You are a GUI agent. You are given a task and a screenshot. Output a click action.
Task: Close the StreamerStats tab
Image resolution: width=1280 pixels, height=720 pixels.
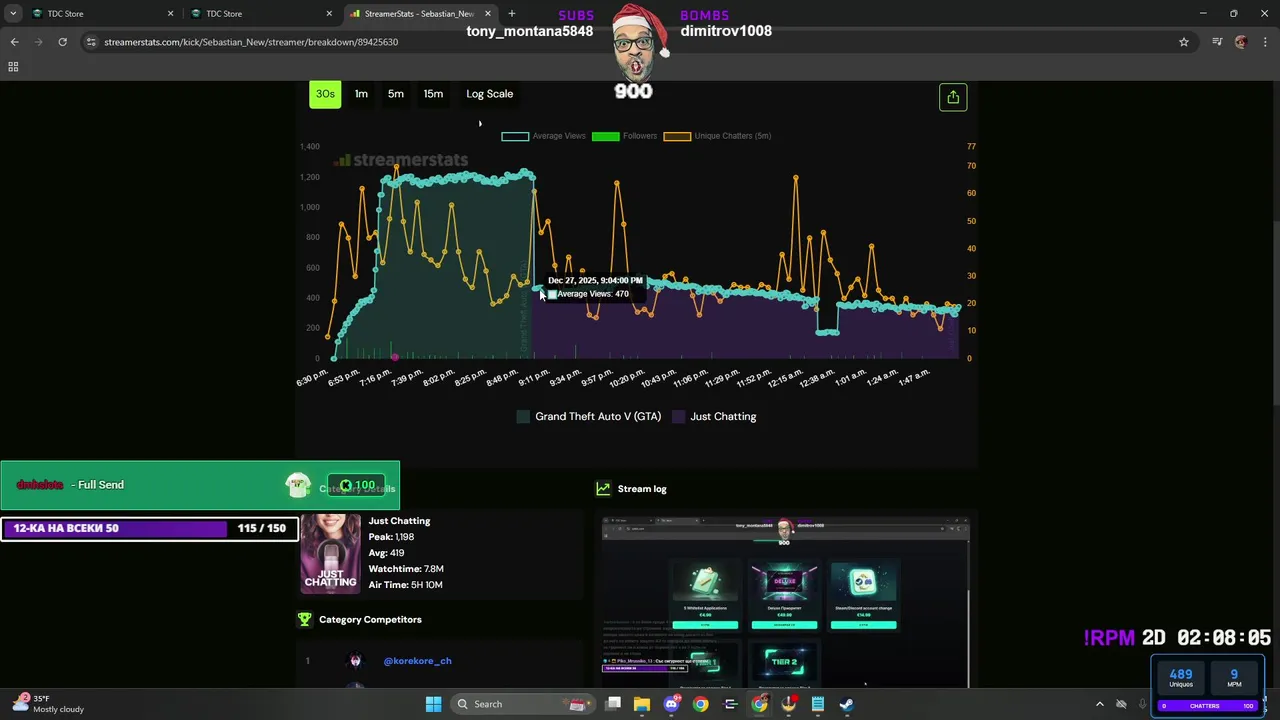489,14
